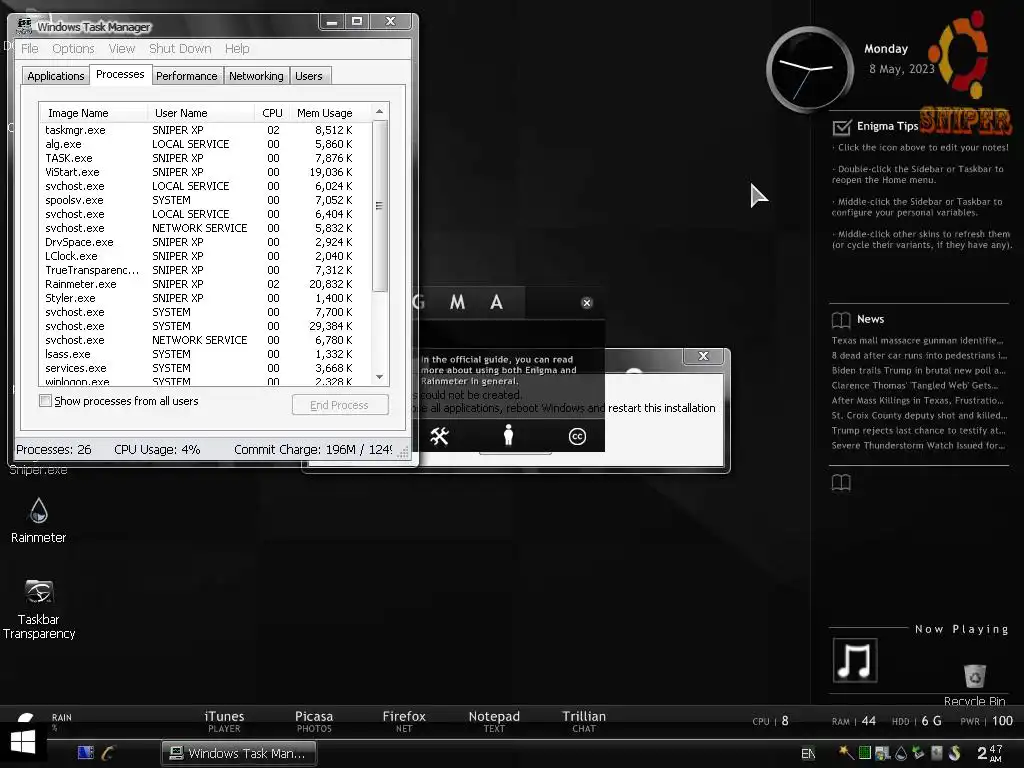Screen dimensions: 1024x768
Task: Click the computer network tray icon
Action: [883, 753]
